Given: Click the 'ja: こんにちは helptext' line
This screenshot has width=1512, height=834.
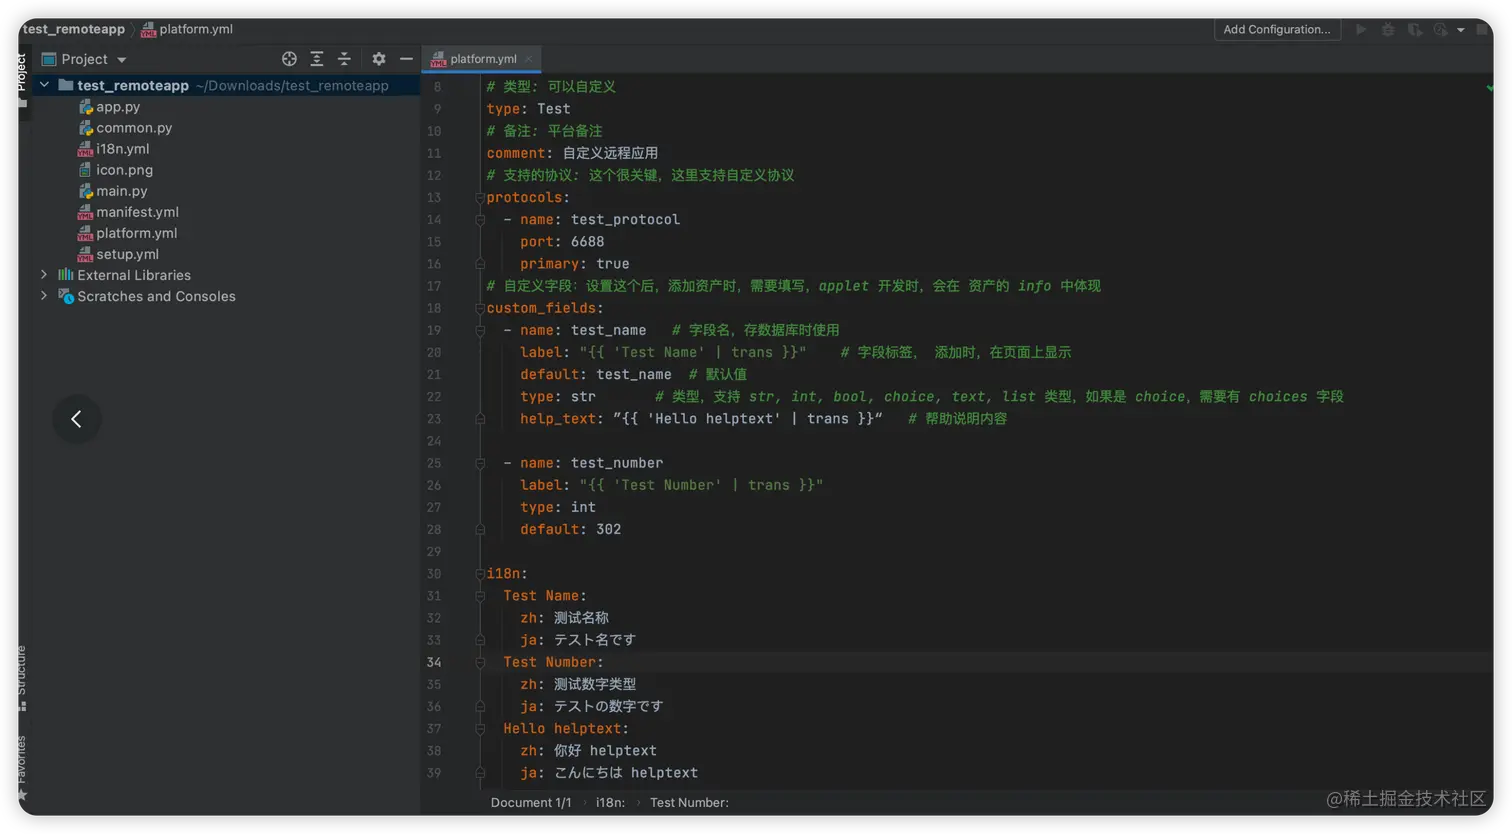Looking at the screenshot, I should pyautogui.click(x=609, y=773).
